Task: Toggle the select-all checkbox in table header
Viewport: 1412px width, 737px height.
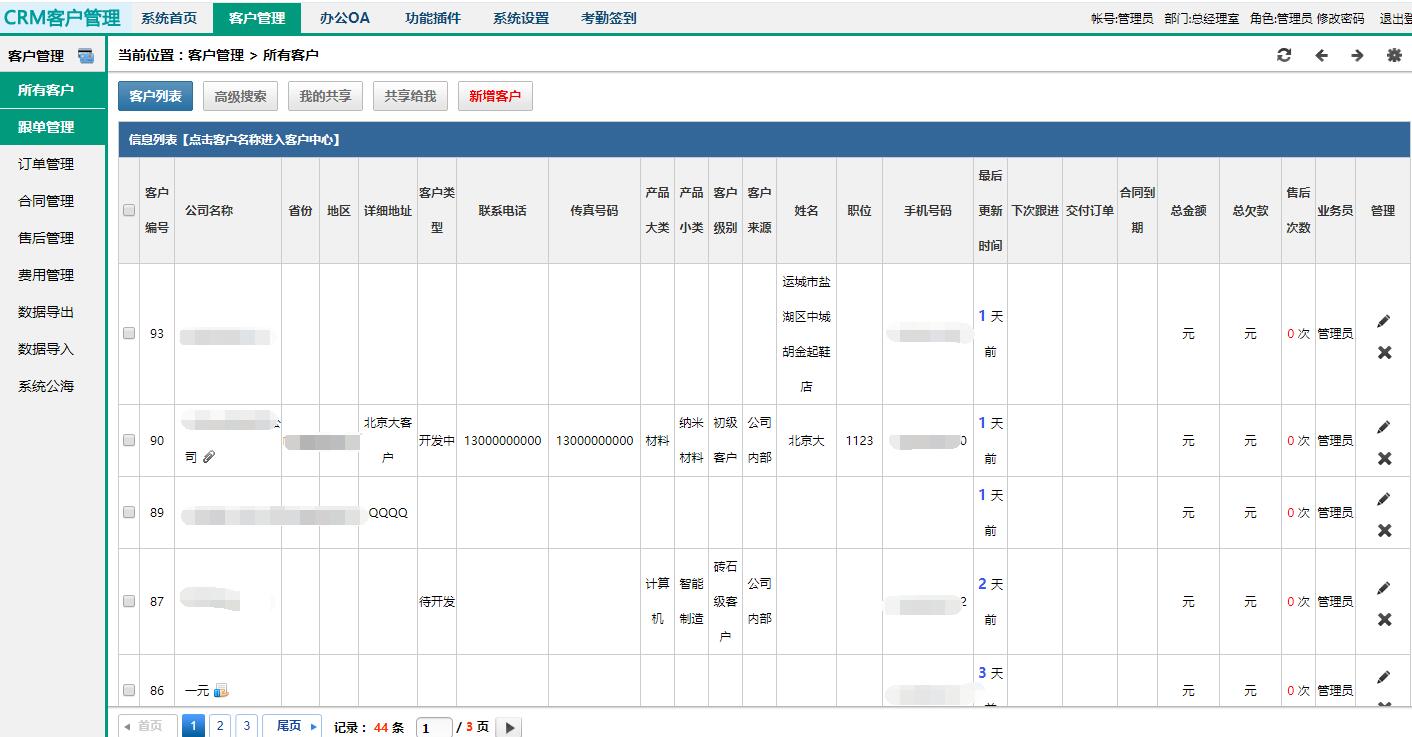Action: coord(129,211)
